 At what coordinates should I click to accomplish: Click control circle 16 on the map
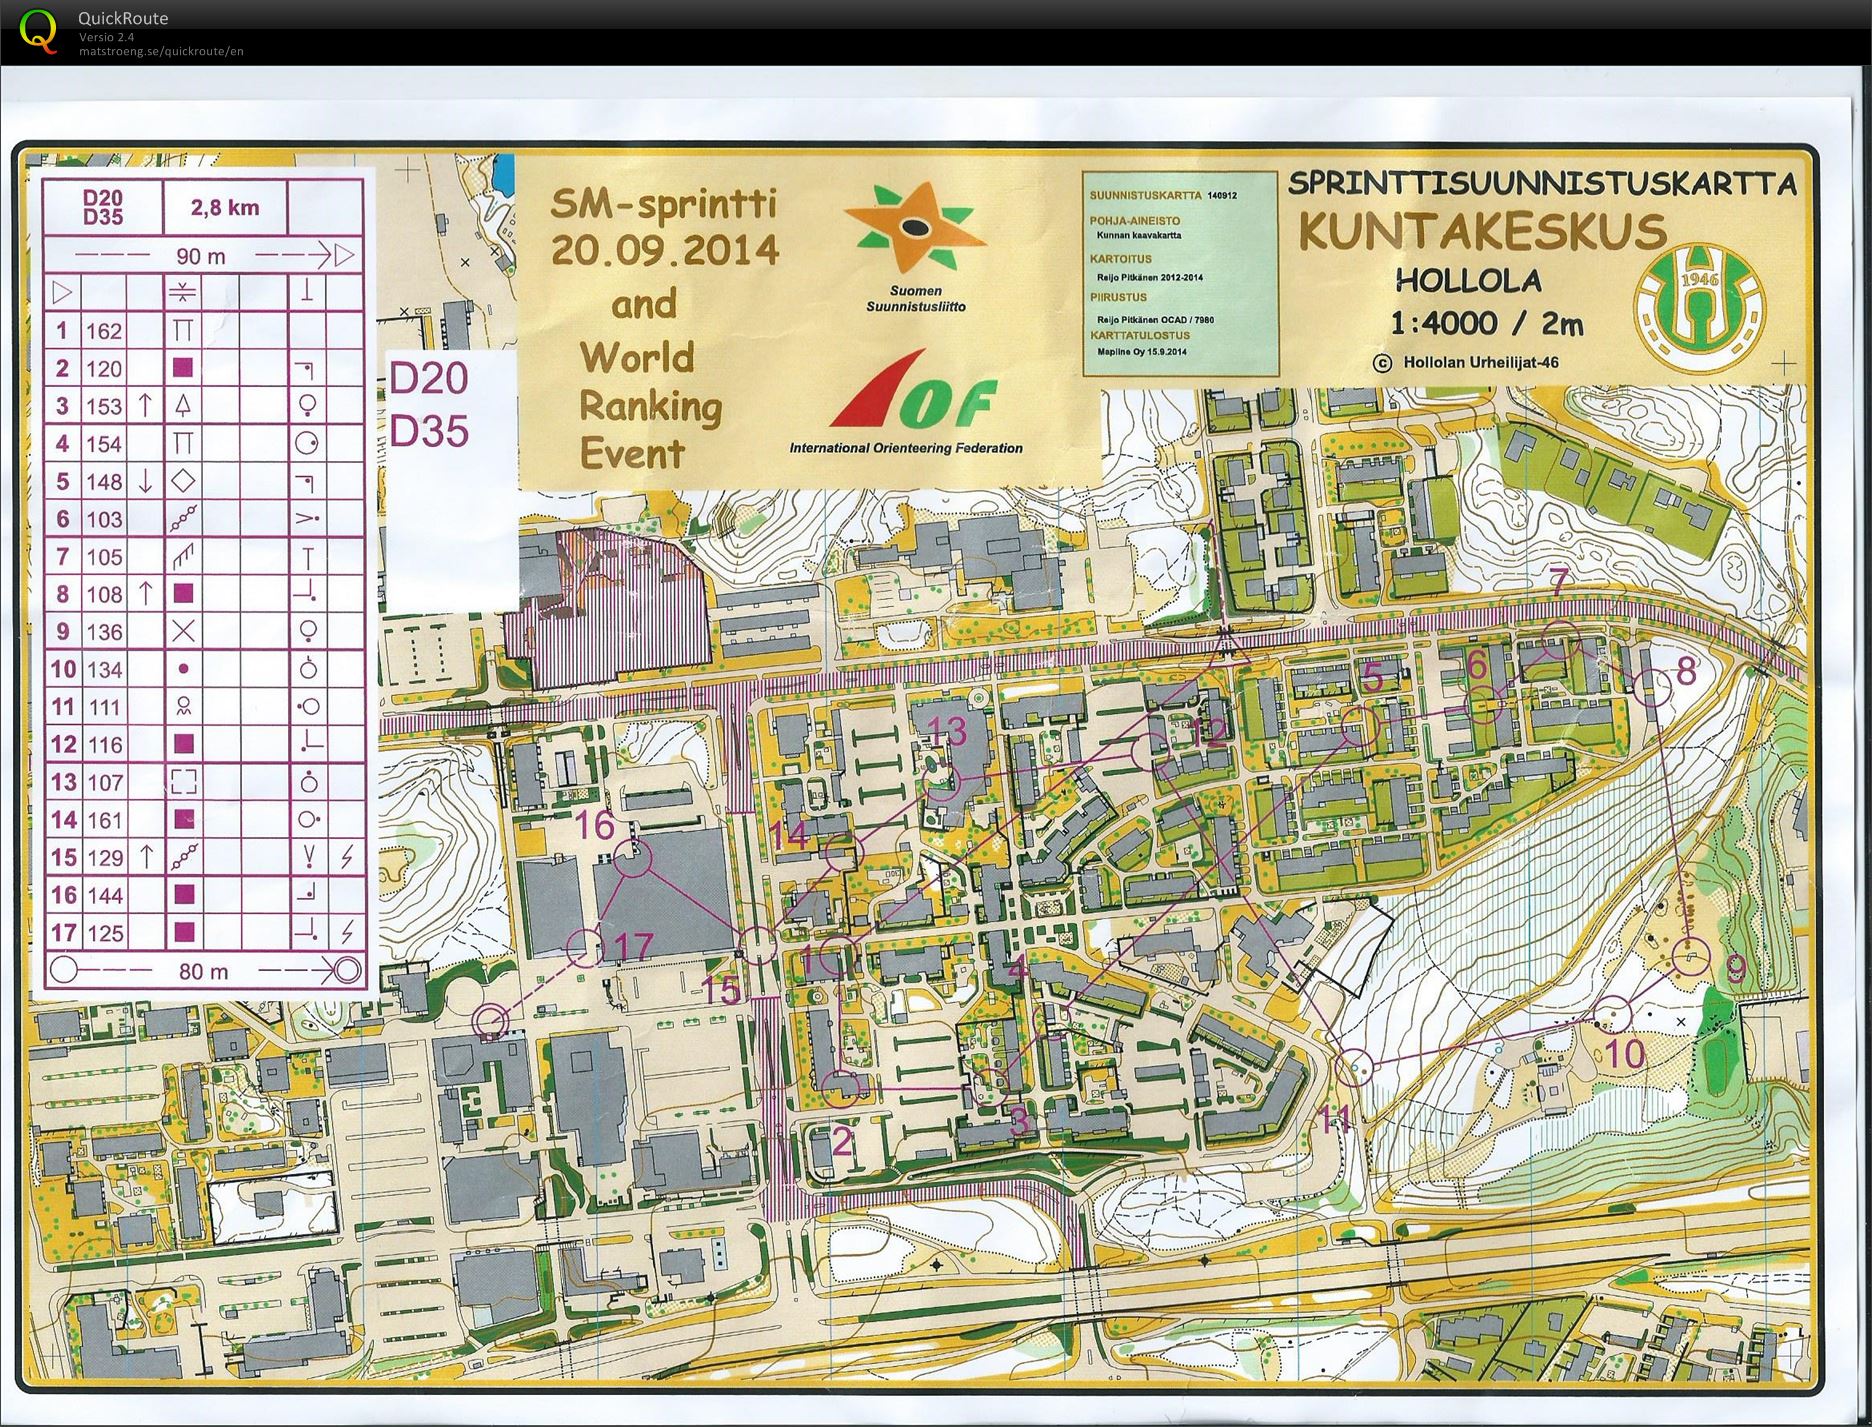coord(633,858)
